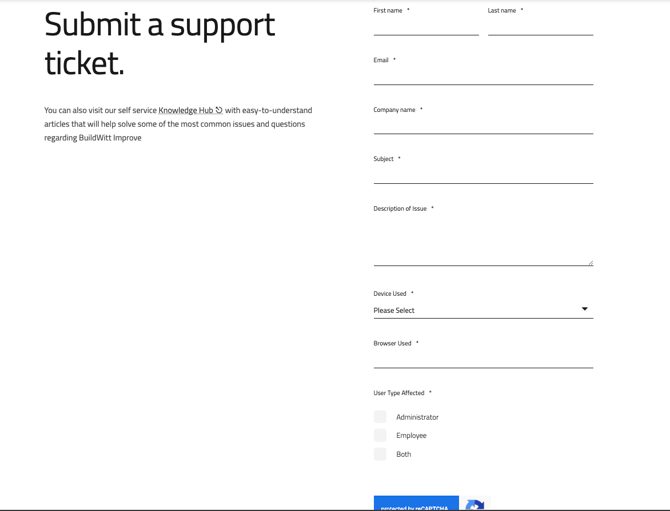Focus the First name input field
Viewport: 670px width, 511px height.
click(x=426, y=27)
